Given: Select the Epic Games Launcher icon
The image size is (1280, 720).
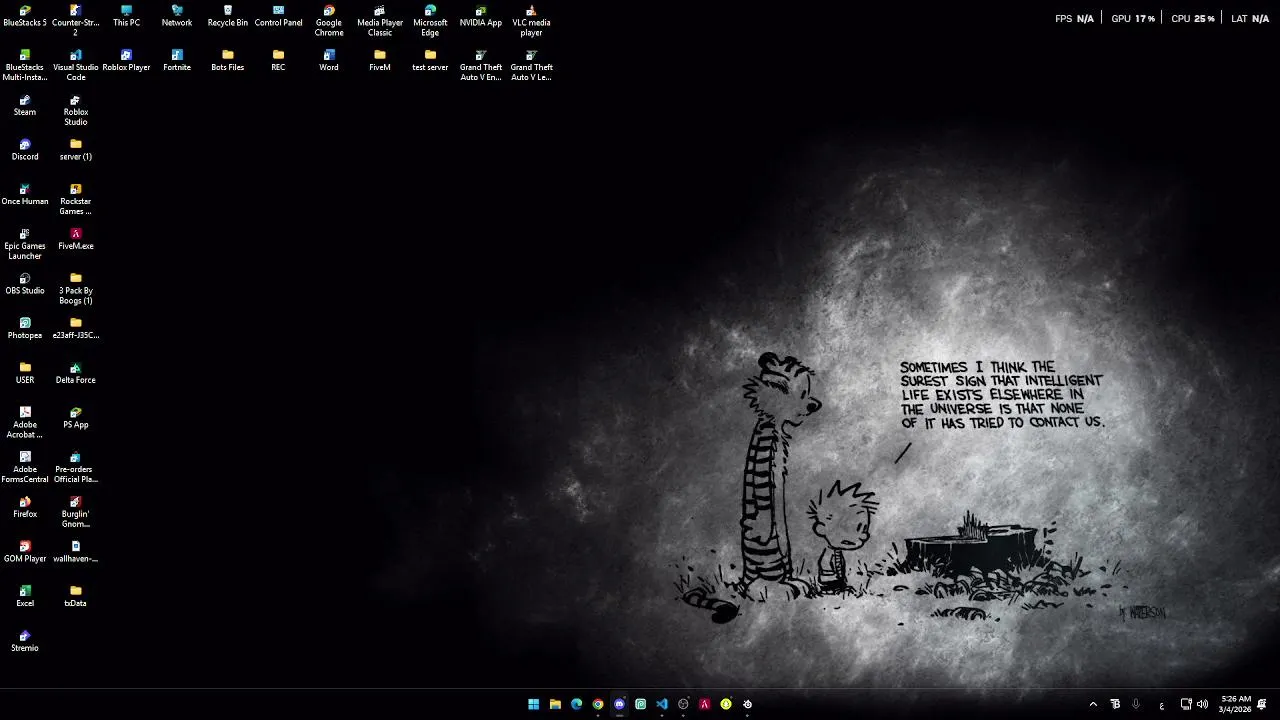Looking at the screenshot, I should tap(25, 244).
